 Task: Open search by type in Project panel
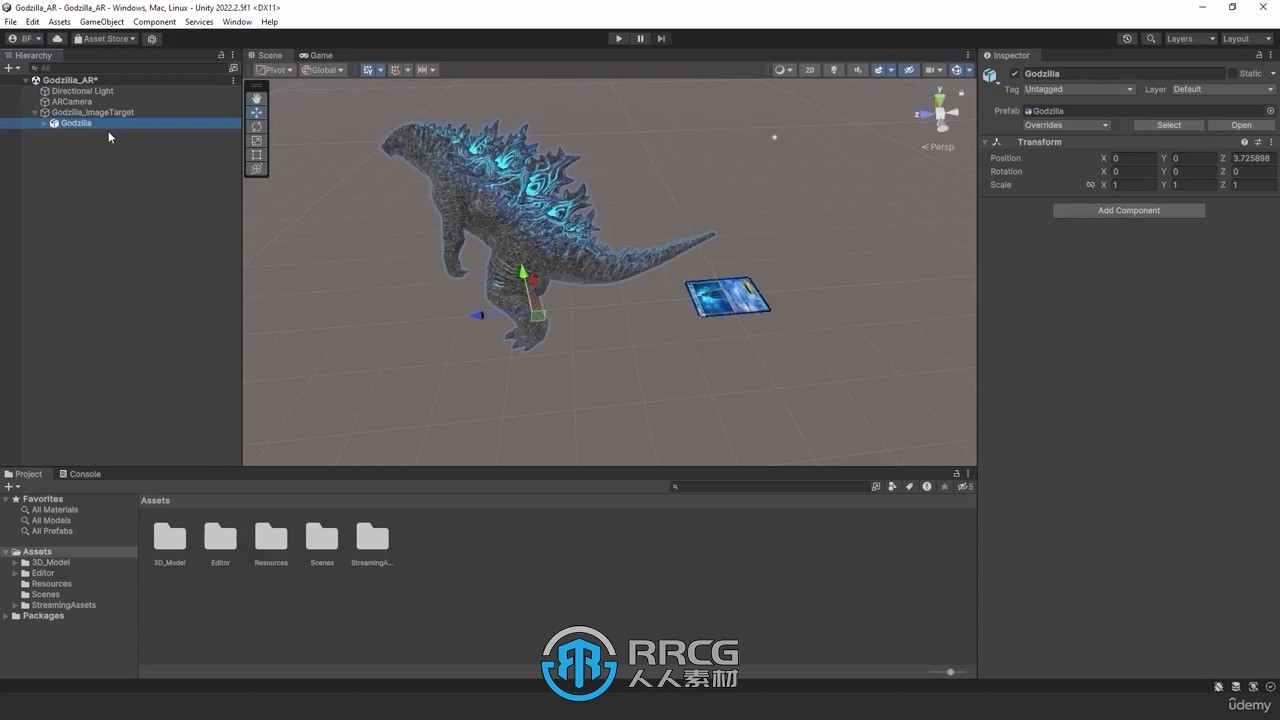click(x=893, y=487)
